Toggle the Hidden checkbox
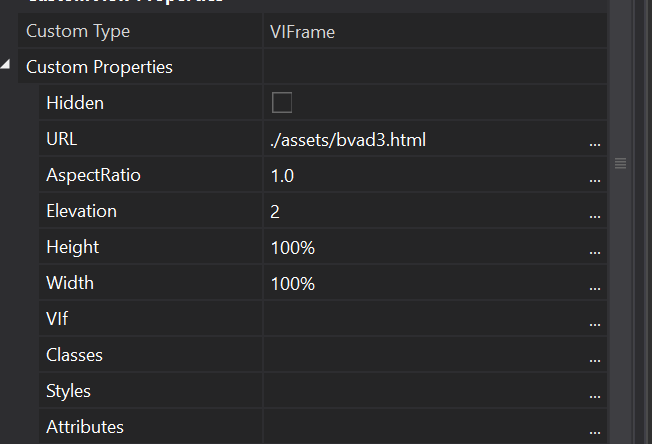Image resolution: width=652 pixels, height=444 pixels. tap(282, 103)
